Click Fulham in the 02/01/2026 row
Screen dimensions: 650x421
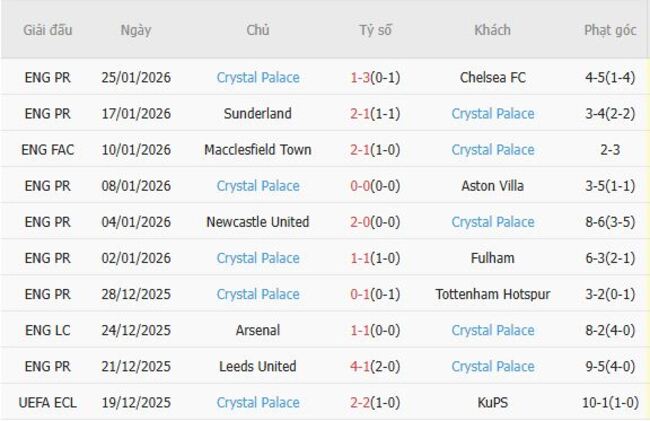pos(492,258)
